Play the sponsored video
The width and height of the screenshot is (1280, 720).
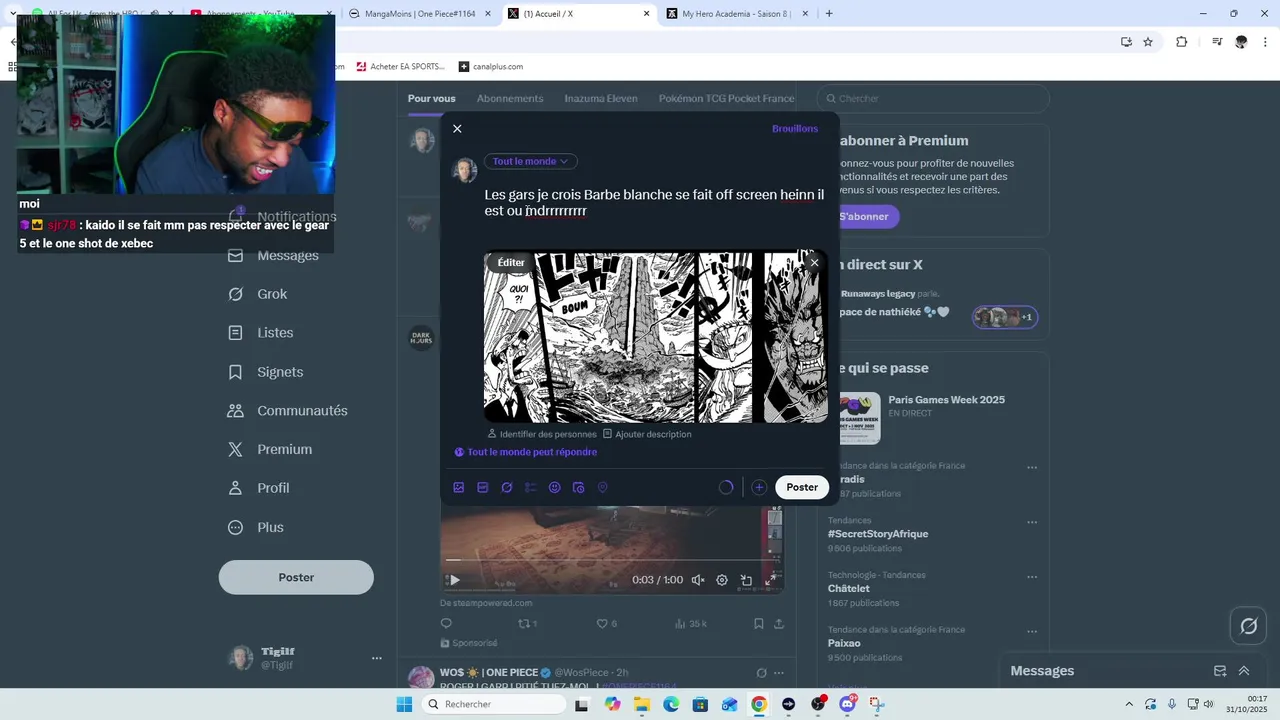[x=454, y=580]
